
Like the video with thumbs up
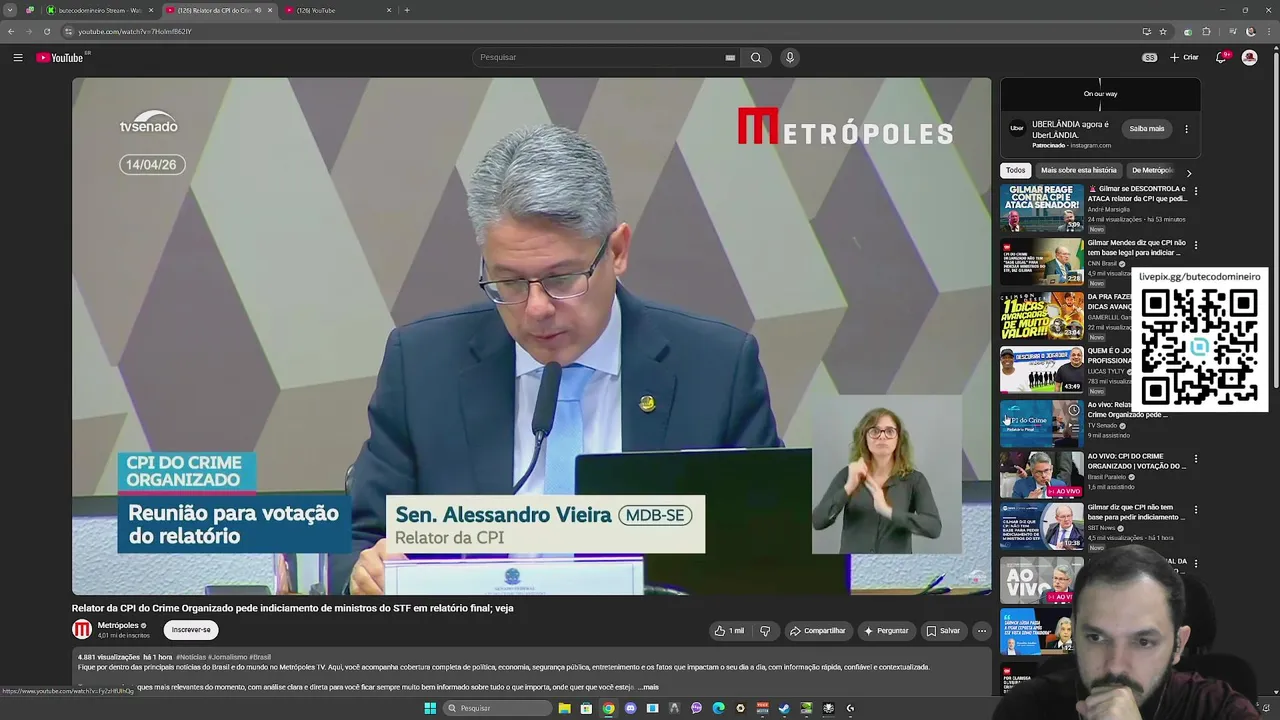(729, 631)
